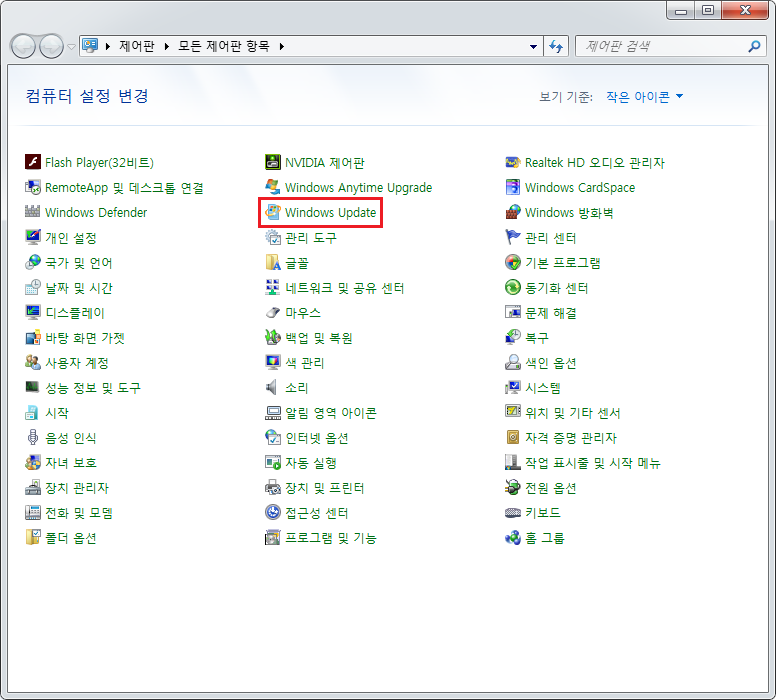Click the Forward navigation button
This screenshot has width=776, height=700.
(x=51, y=47)
